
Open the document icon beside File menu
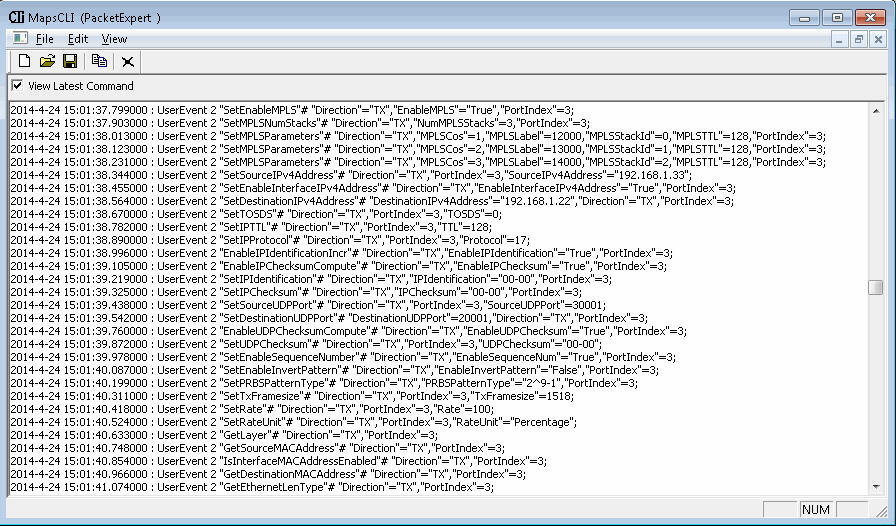[x=20, y=38]
